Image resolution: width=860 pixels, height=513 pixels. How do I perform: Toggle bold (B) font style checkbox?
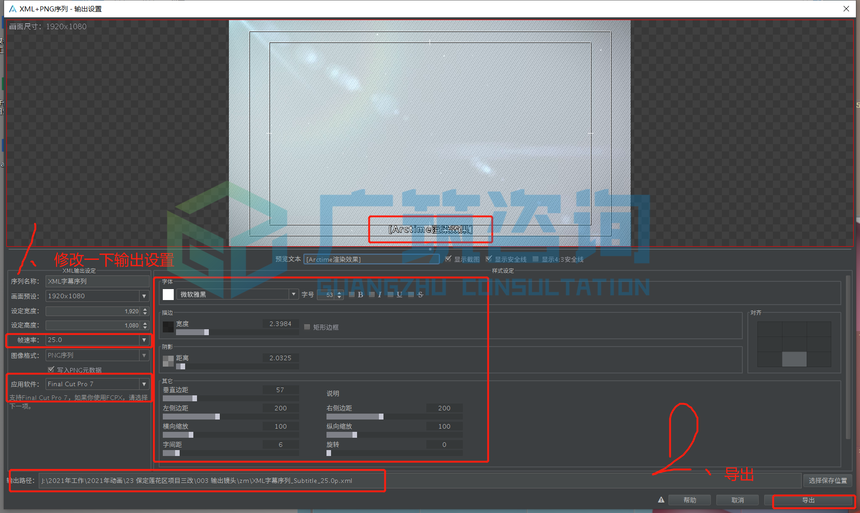coord(352,295)
